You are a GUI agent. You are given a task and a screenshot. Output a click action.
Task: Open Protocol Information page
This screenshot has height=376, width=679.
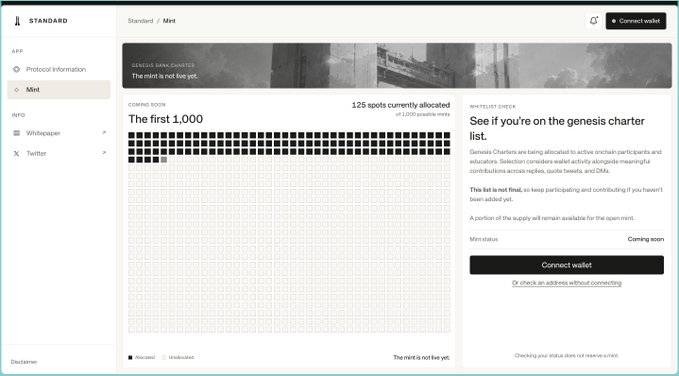59,69
